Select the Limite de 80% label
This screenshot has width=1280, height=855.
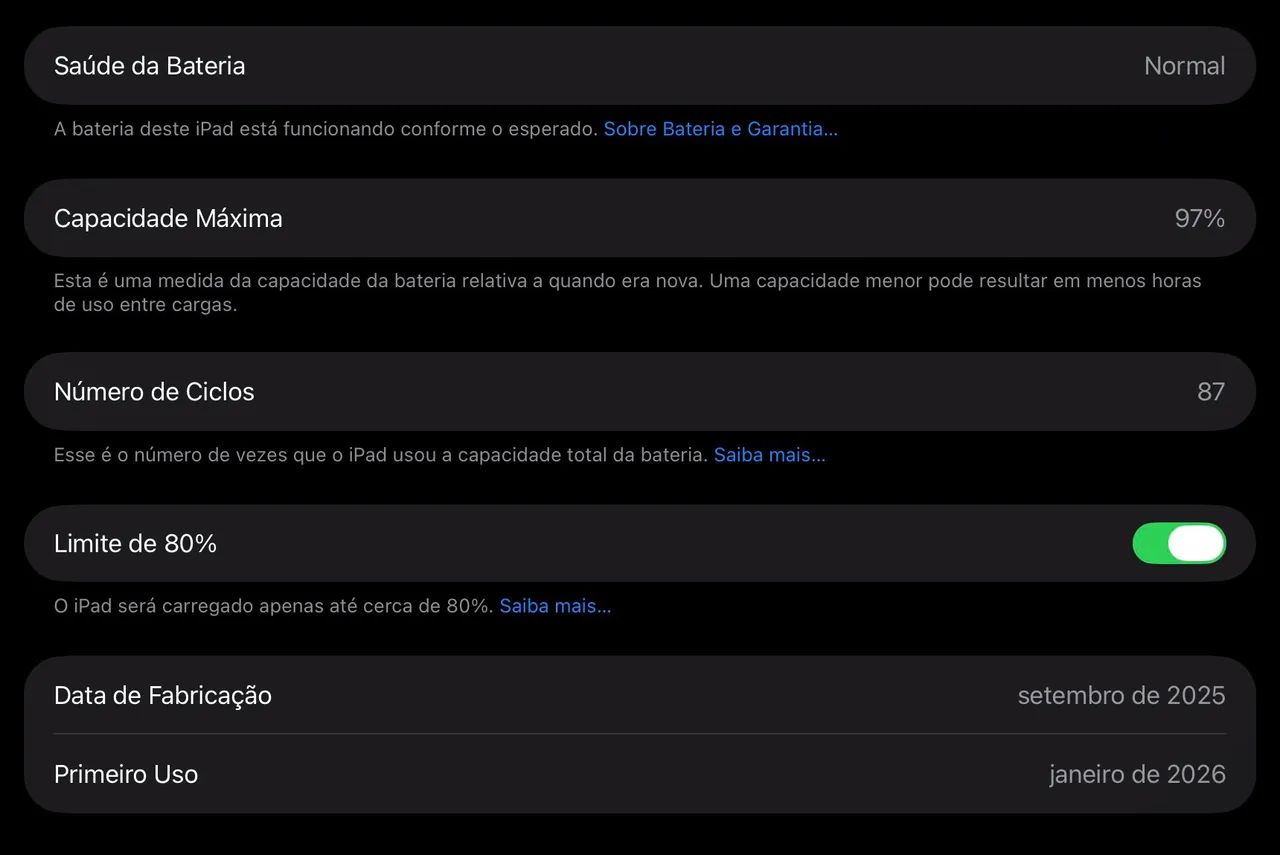coord(135,543)
